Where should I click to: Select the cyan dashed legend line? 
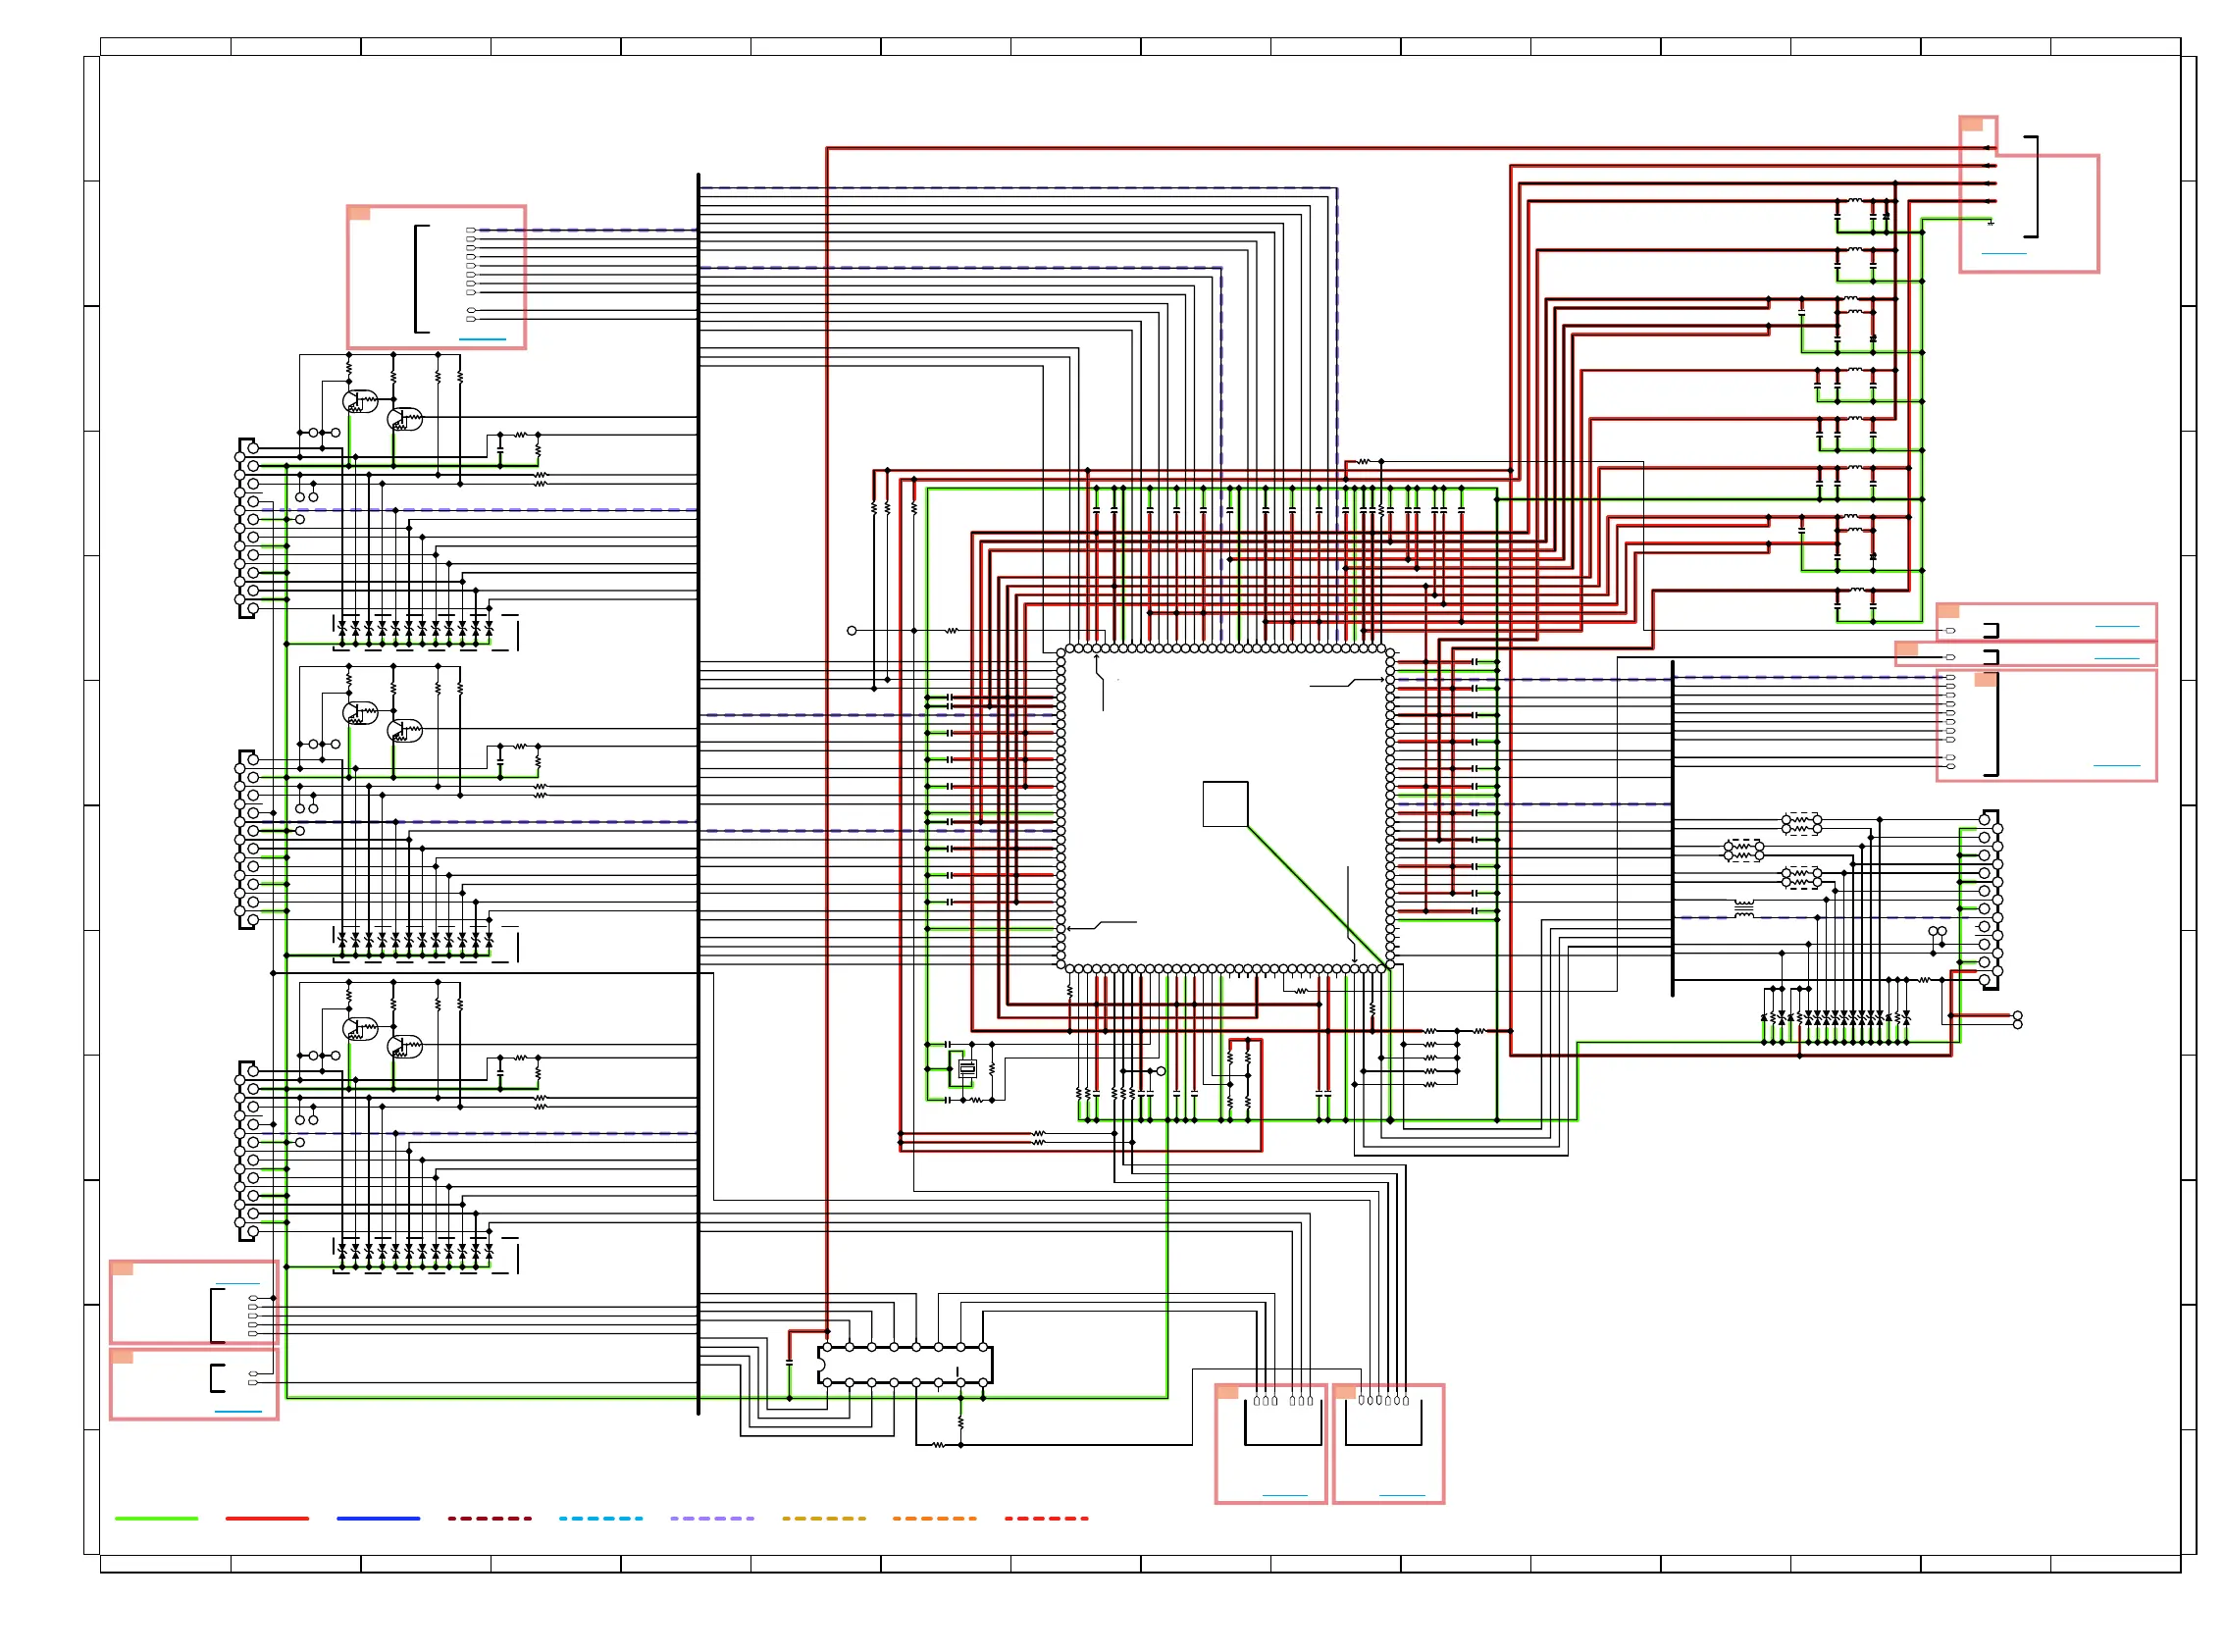tap(600, 1518)
